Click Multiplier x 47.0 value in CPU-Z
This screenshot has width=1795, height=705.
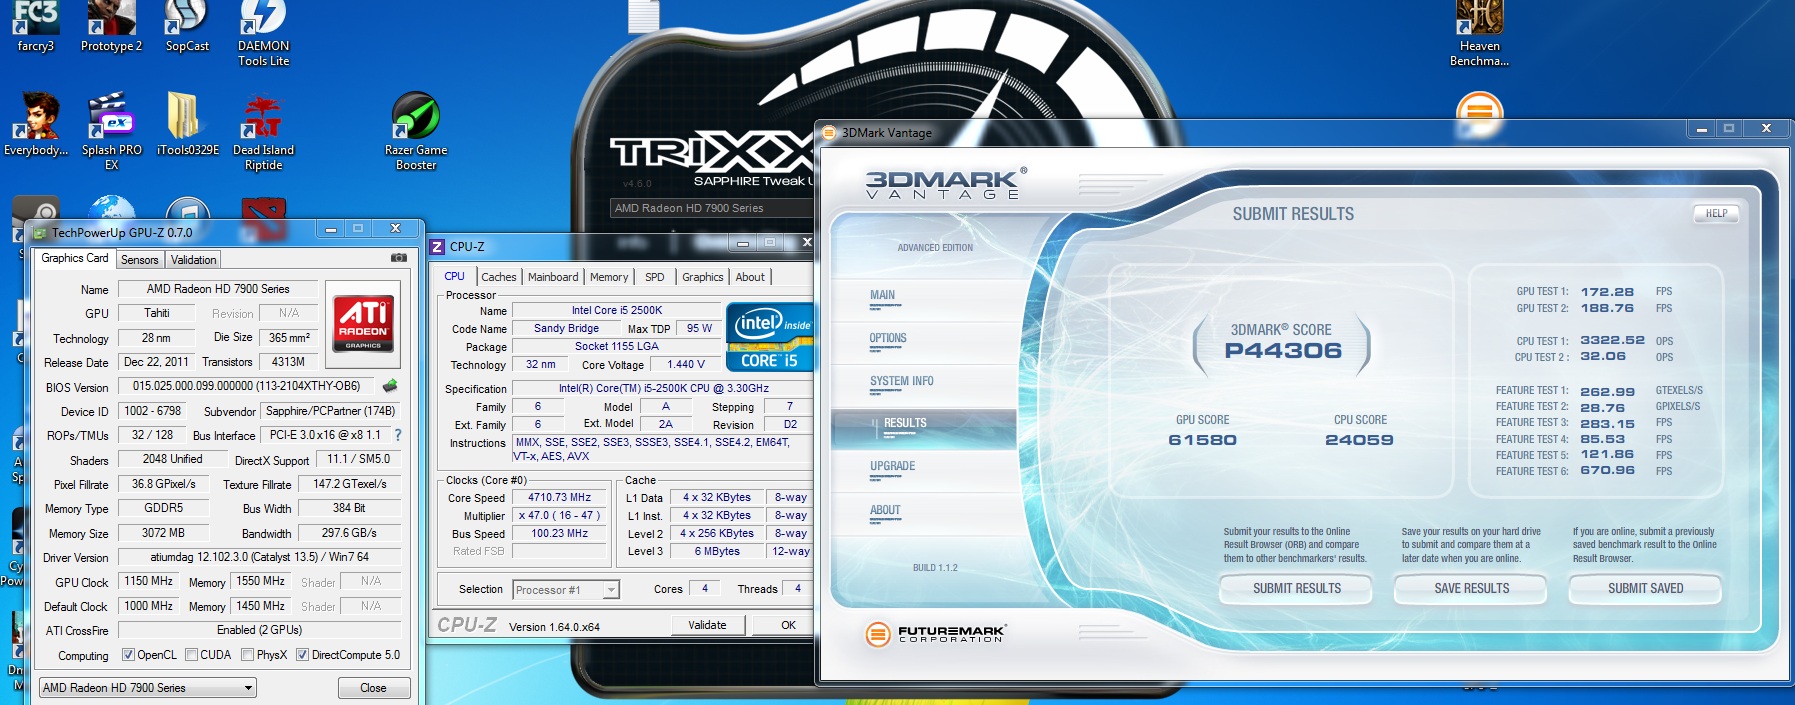click(x=560, y=515)
